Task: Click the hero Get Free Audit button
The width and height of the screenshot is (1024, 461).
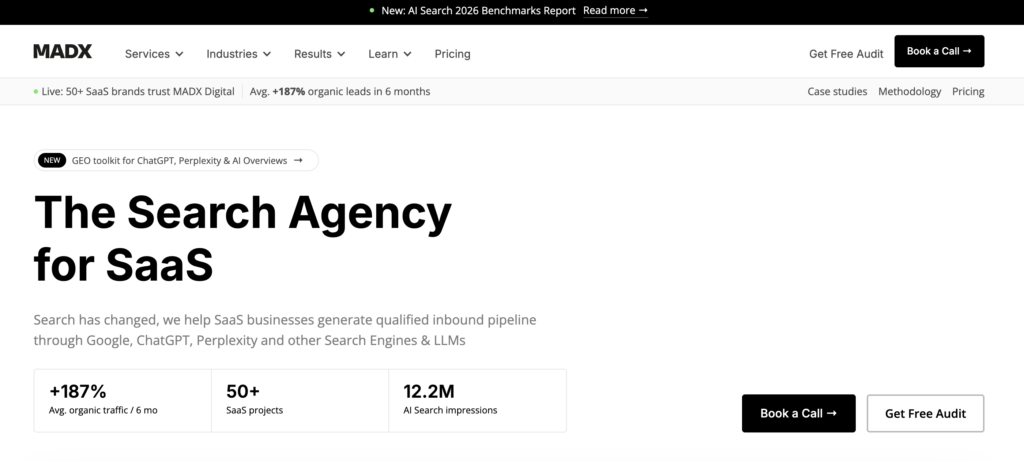Action: [x=925, y=413]
